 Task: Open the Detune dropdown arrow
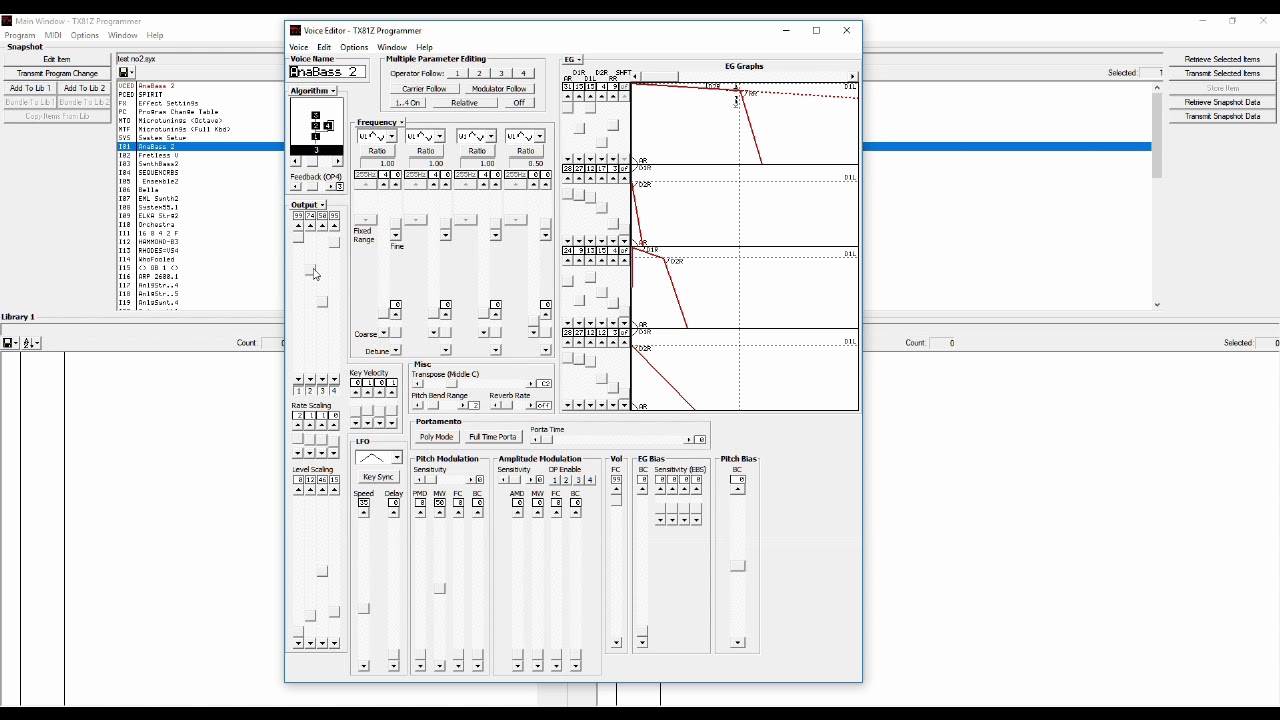point(396,351)
